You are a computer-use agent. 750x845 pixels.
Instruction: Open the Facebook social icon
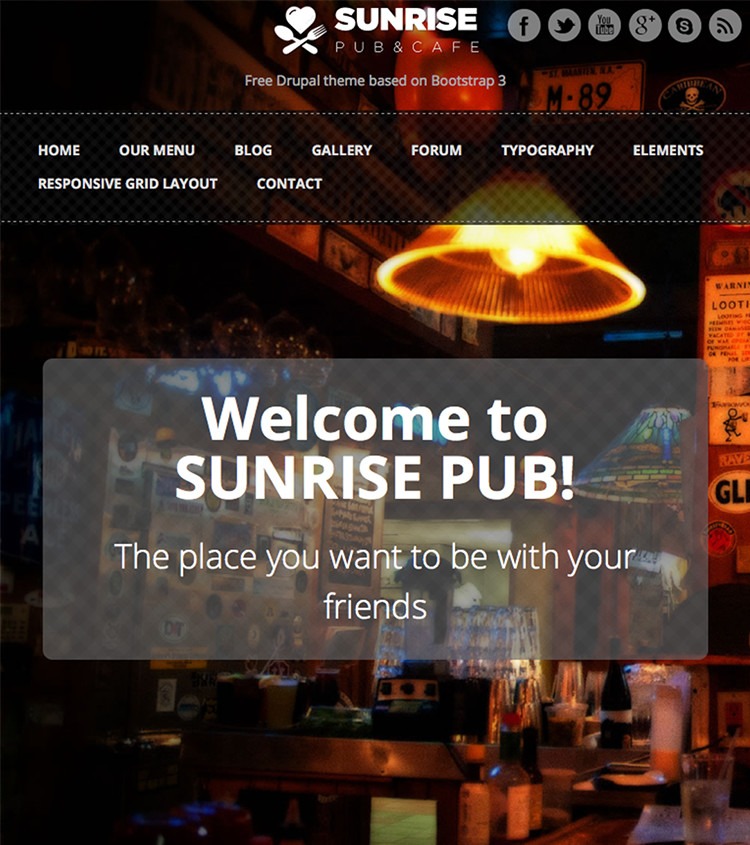pos(524,25)
